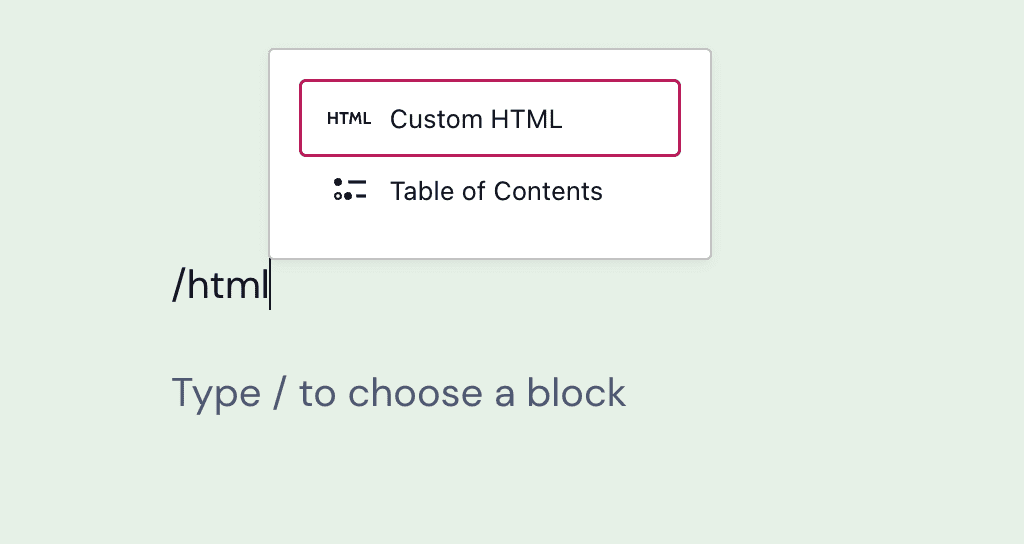Focus the "Type / to choose a block" placeholder
Image resolution: width=1024 pixels, height=544 pixels.
point(398,393)
